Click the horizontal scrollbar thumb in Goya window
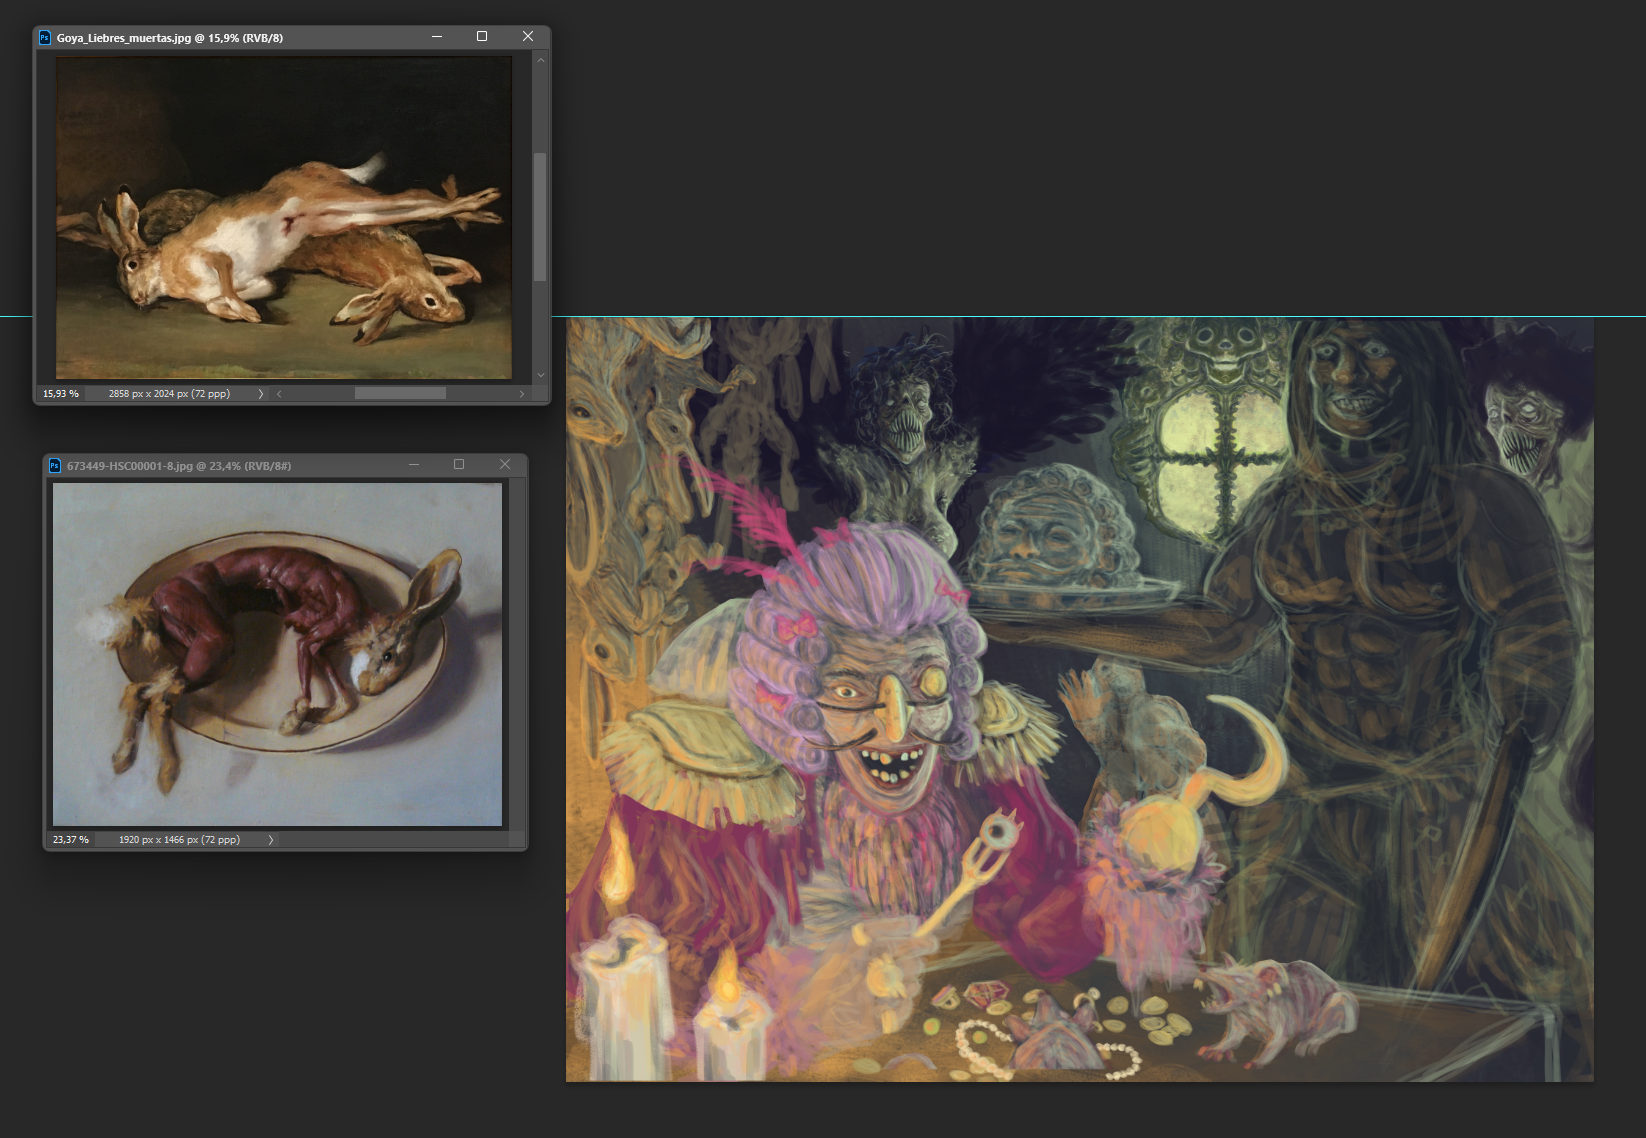The width and height of the screenshot is (1646, 1138). pyautogui.click(x=400, y=394)
